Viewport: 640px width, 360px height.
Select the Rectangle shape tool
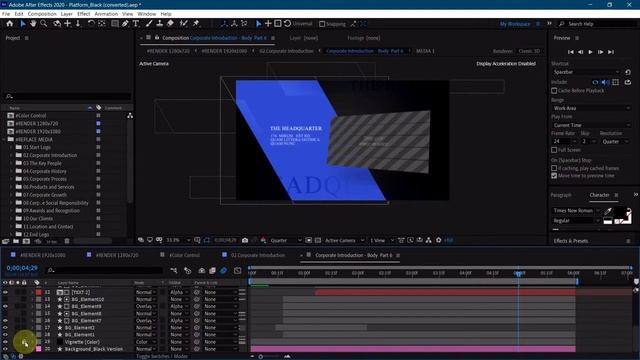115,24
